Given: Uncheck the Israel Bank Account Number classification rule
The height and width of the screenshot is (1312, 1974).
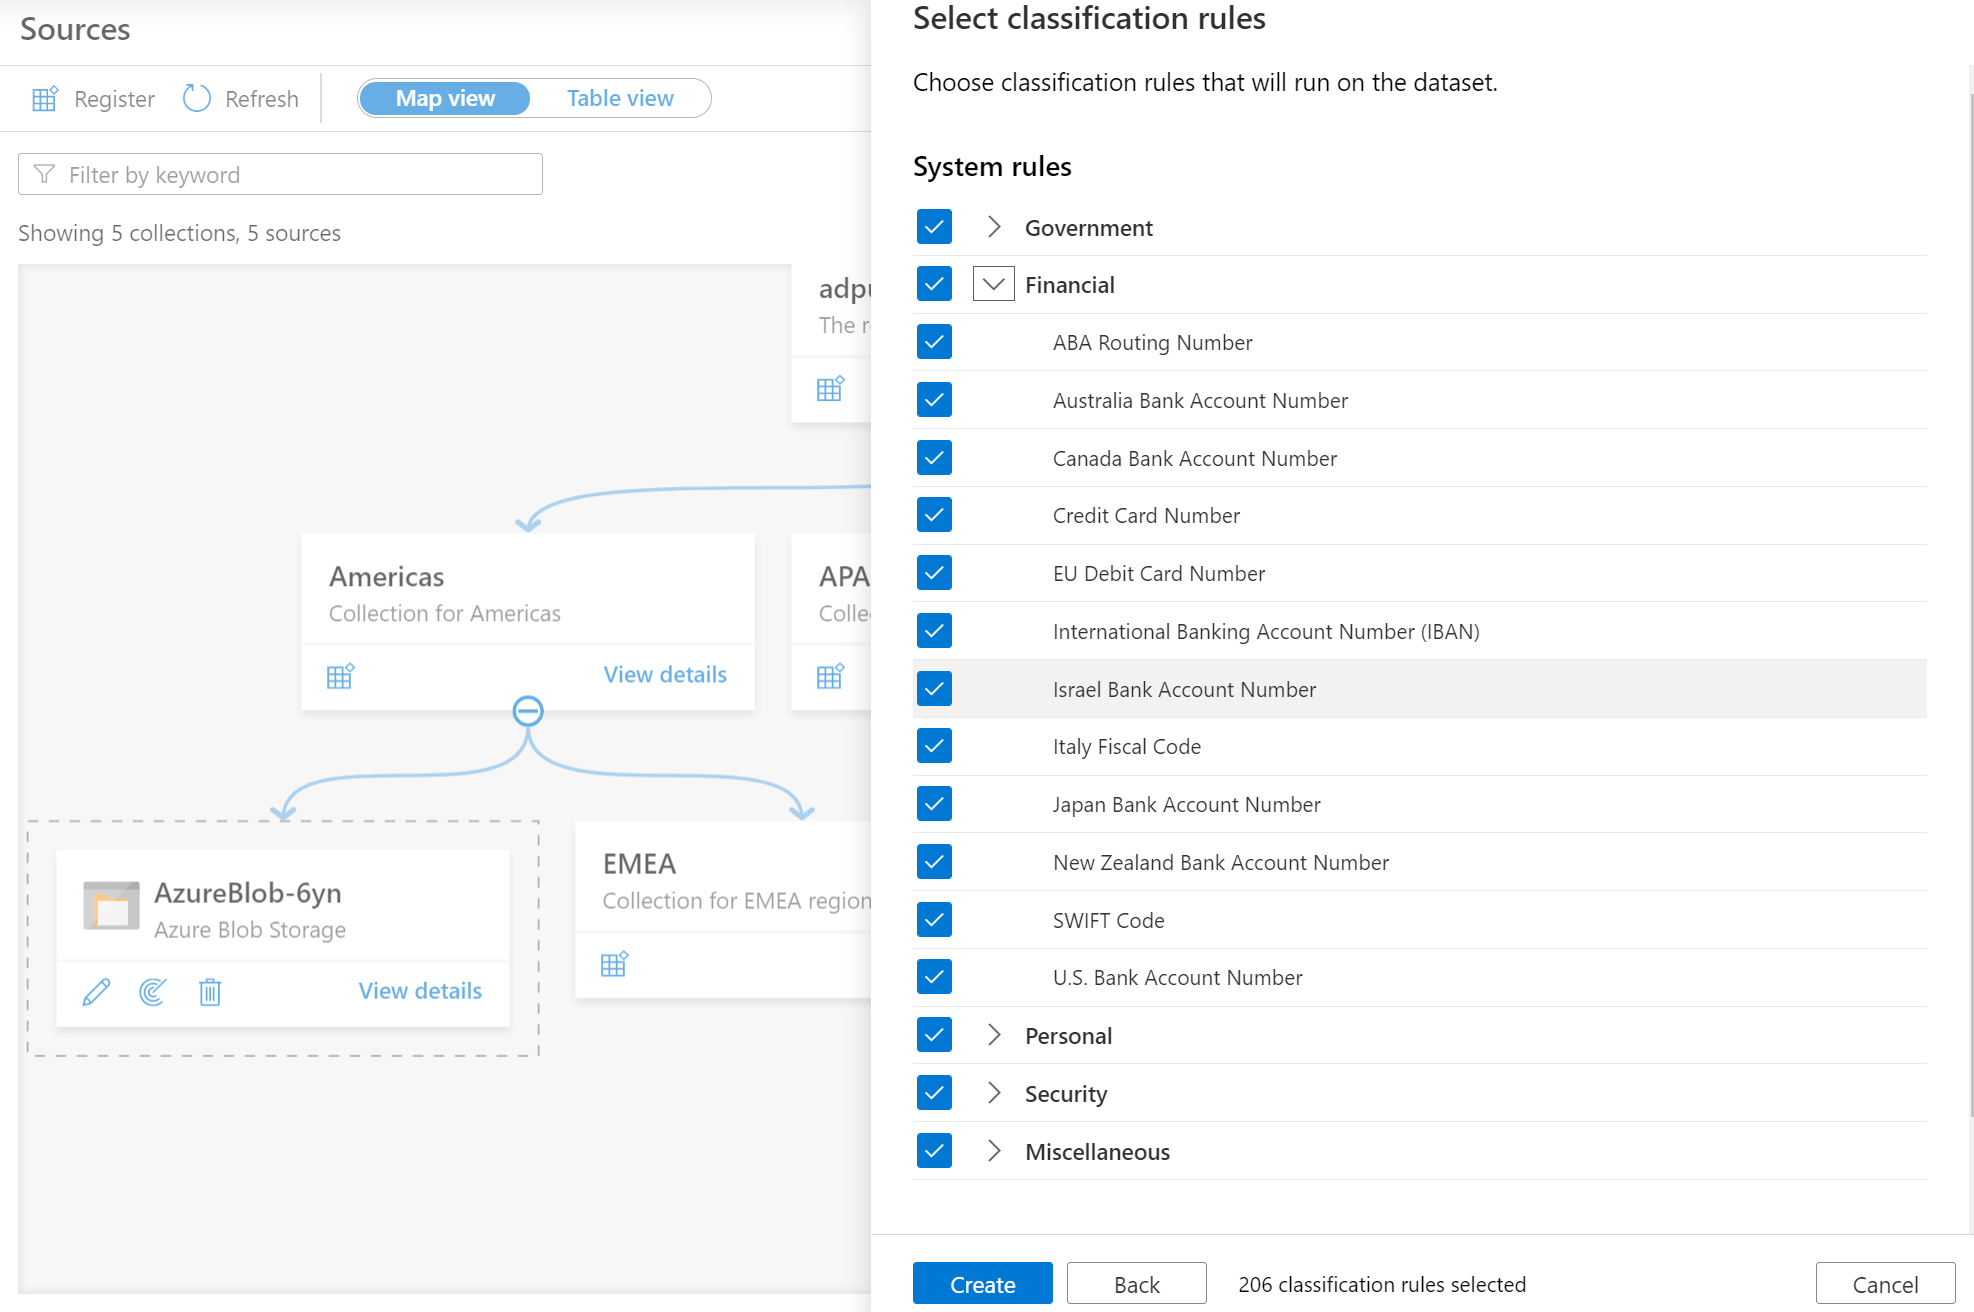Looking at the screenshot, I should tap(933, 688).
